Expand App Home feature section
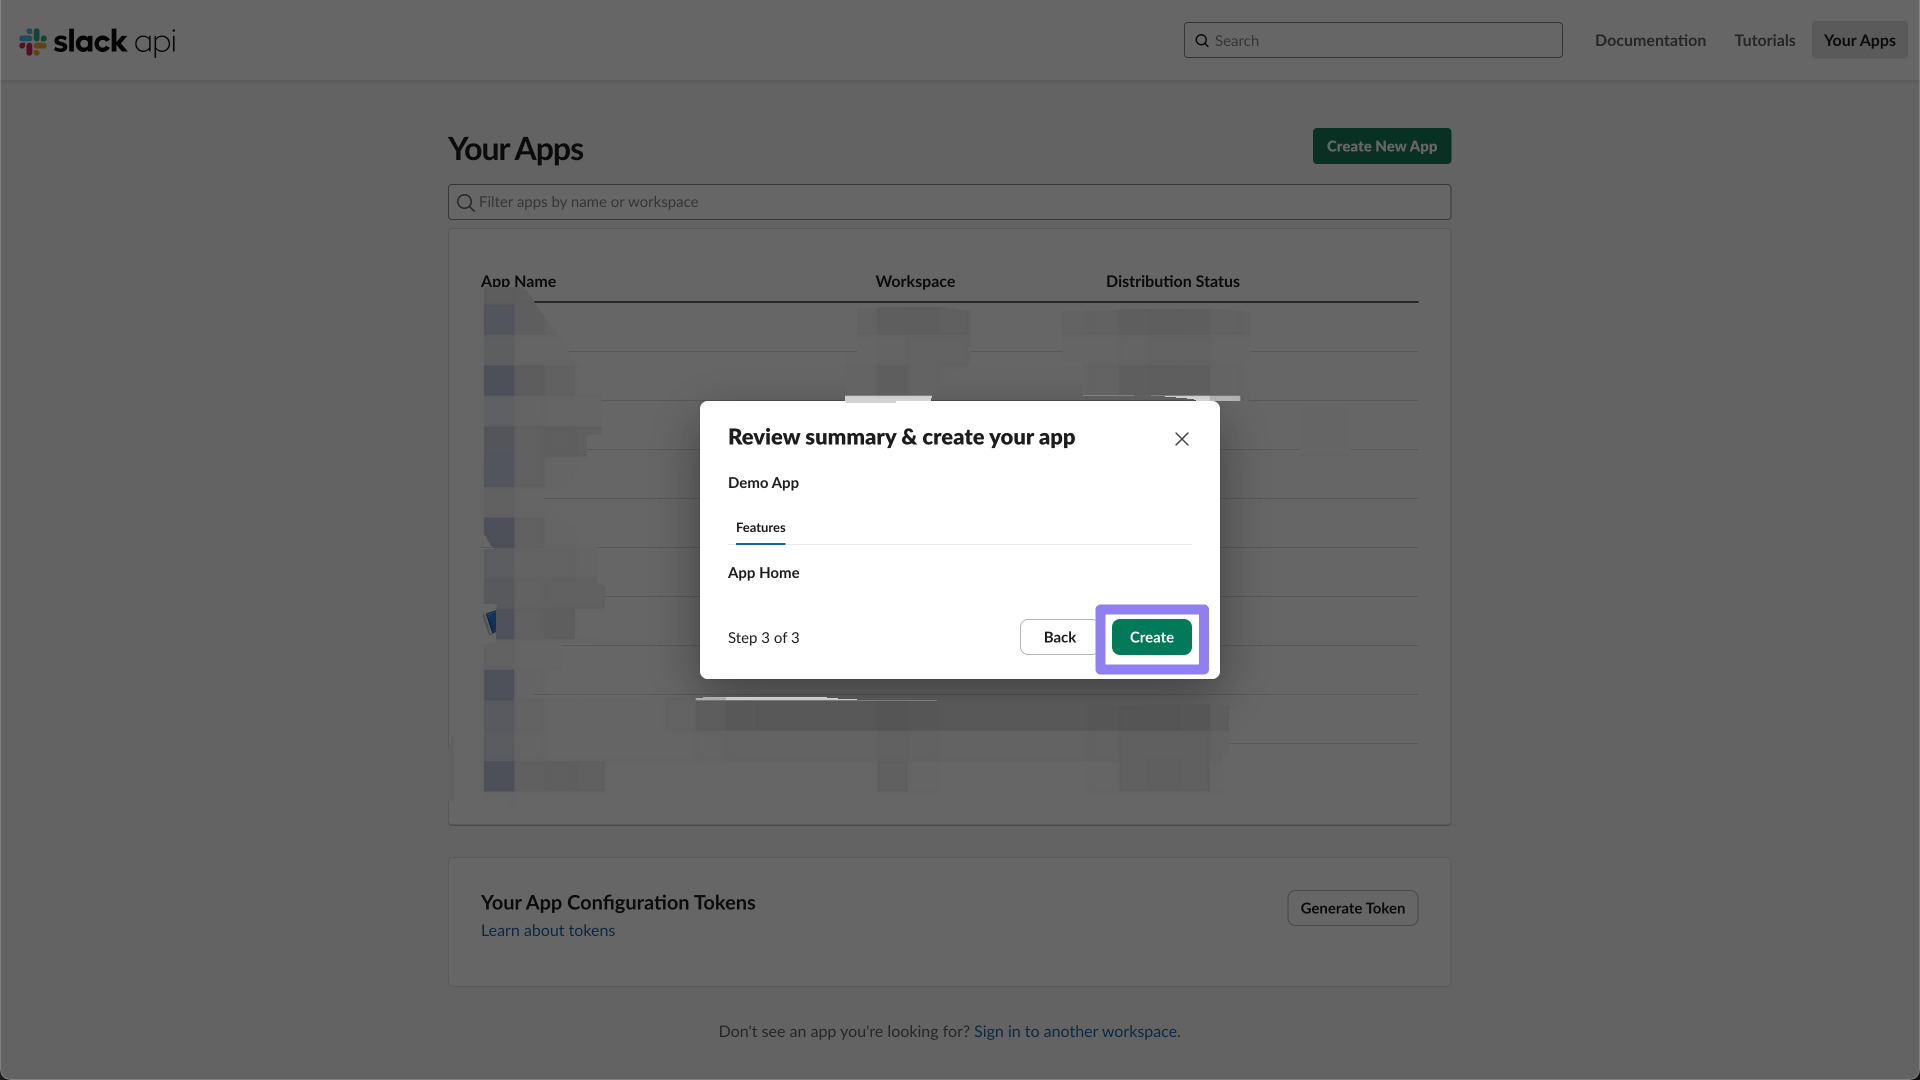Screen dimensions: 1920x1080 (764, 571)
